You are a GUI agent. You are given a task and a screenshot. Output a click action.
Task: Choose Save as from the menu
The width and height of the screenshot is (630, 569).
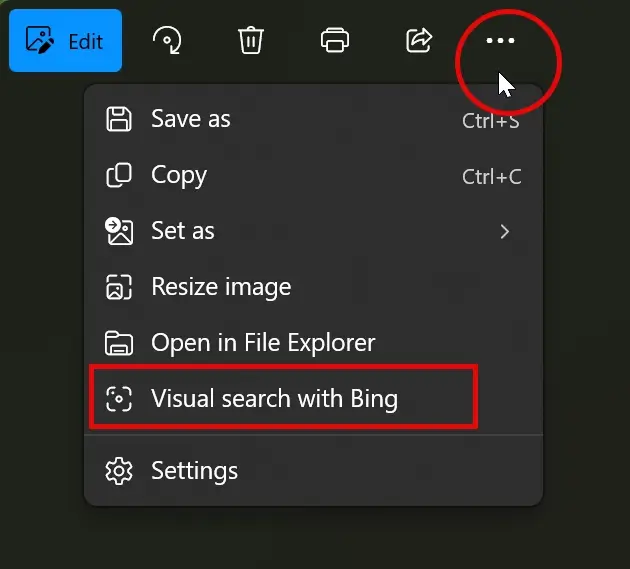point(313,119)
